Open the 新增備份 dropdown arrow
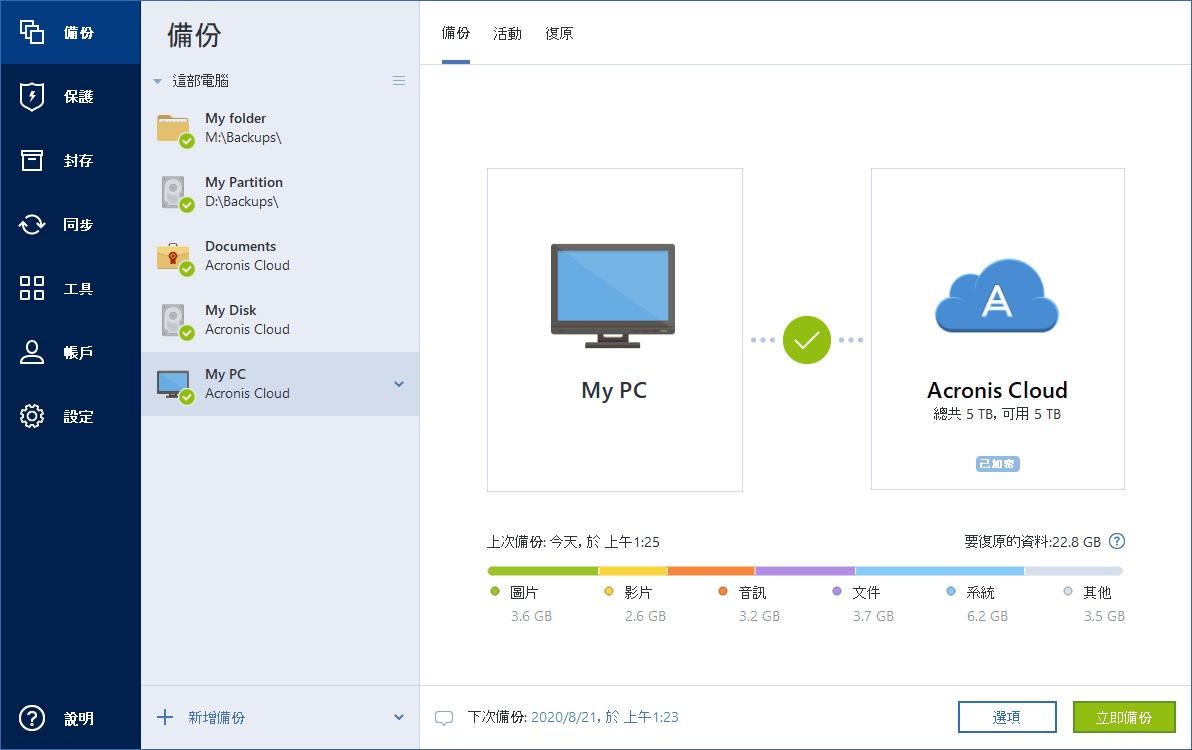 [399, 717]
